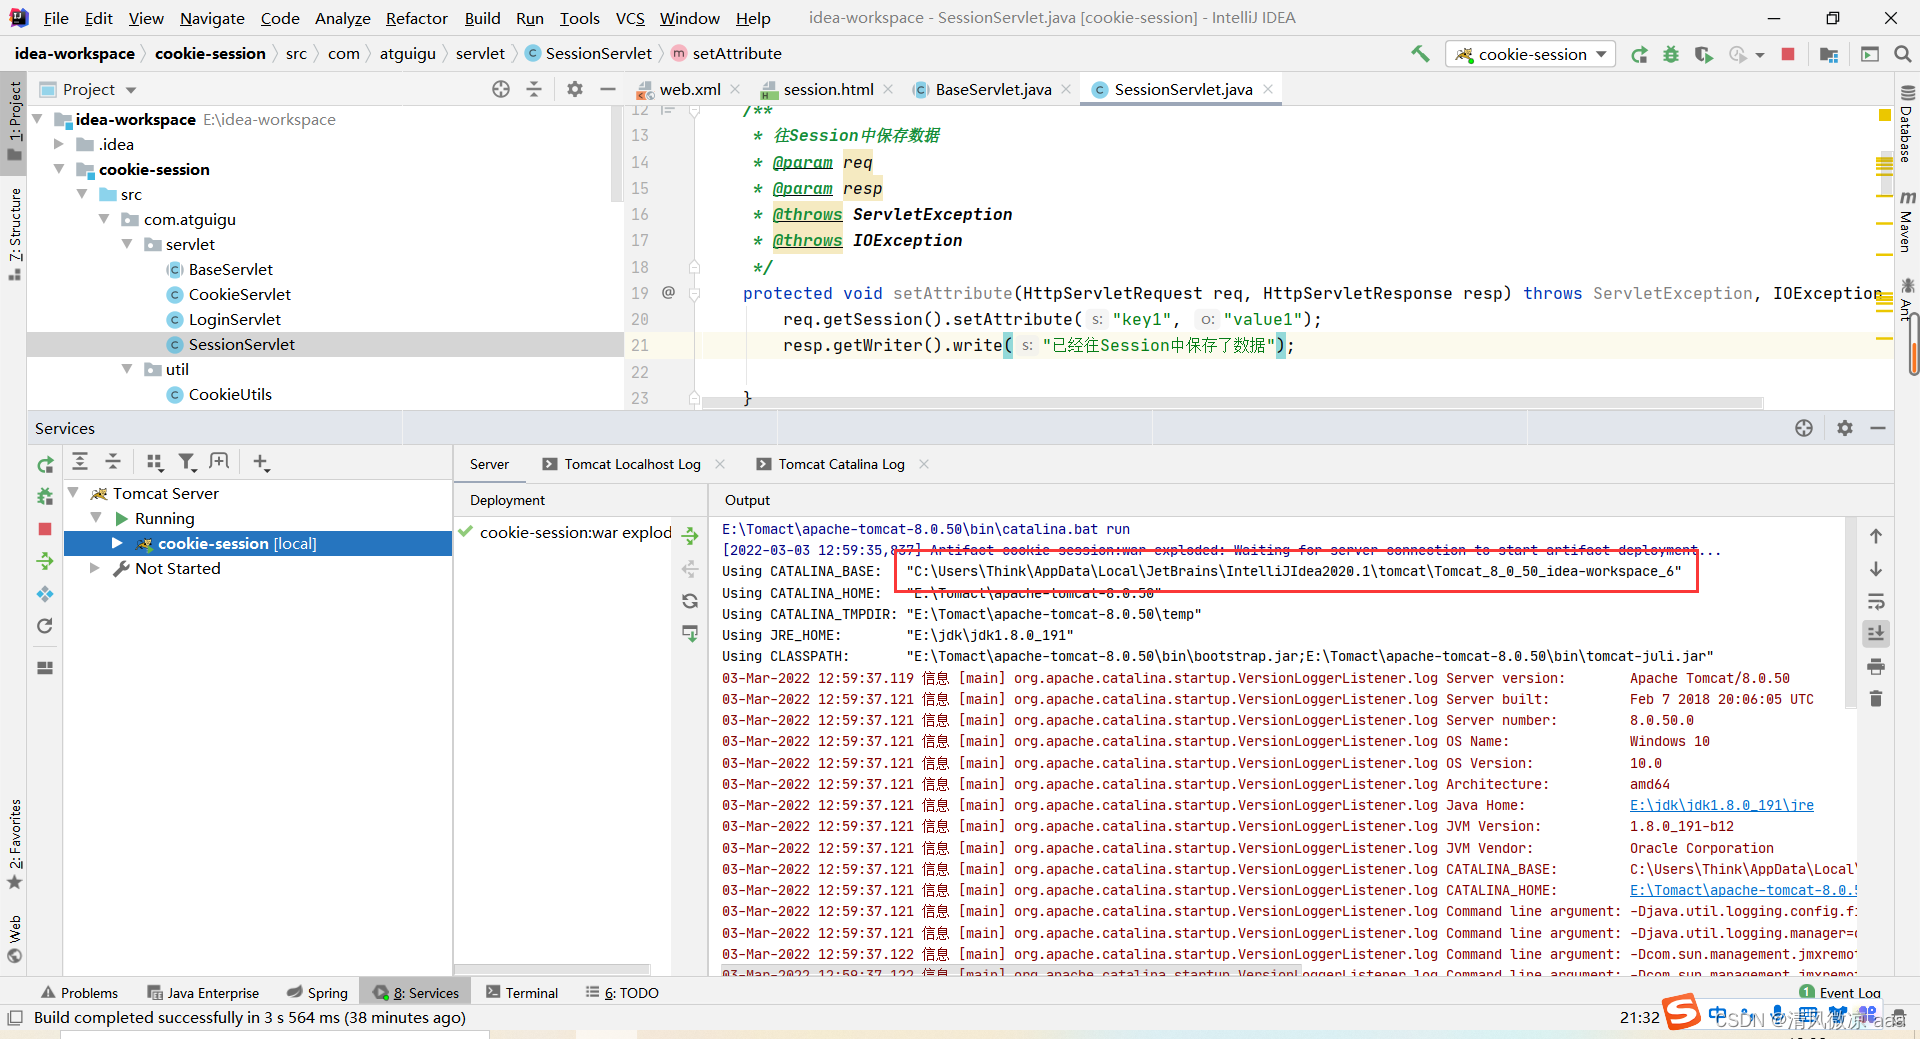This screenshot has width=1920, height=1039.
Task: Clear the Output console with trash icon
Action: [1876, 698]
